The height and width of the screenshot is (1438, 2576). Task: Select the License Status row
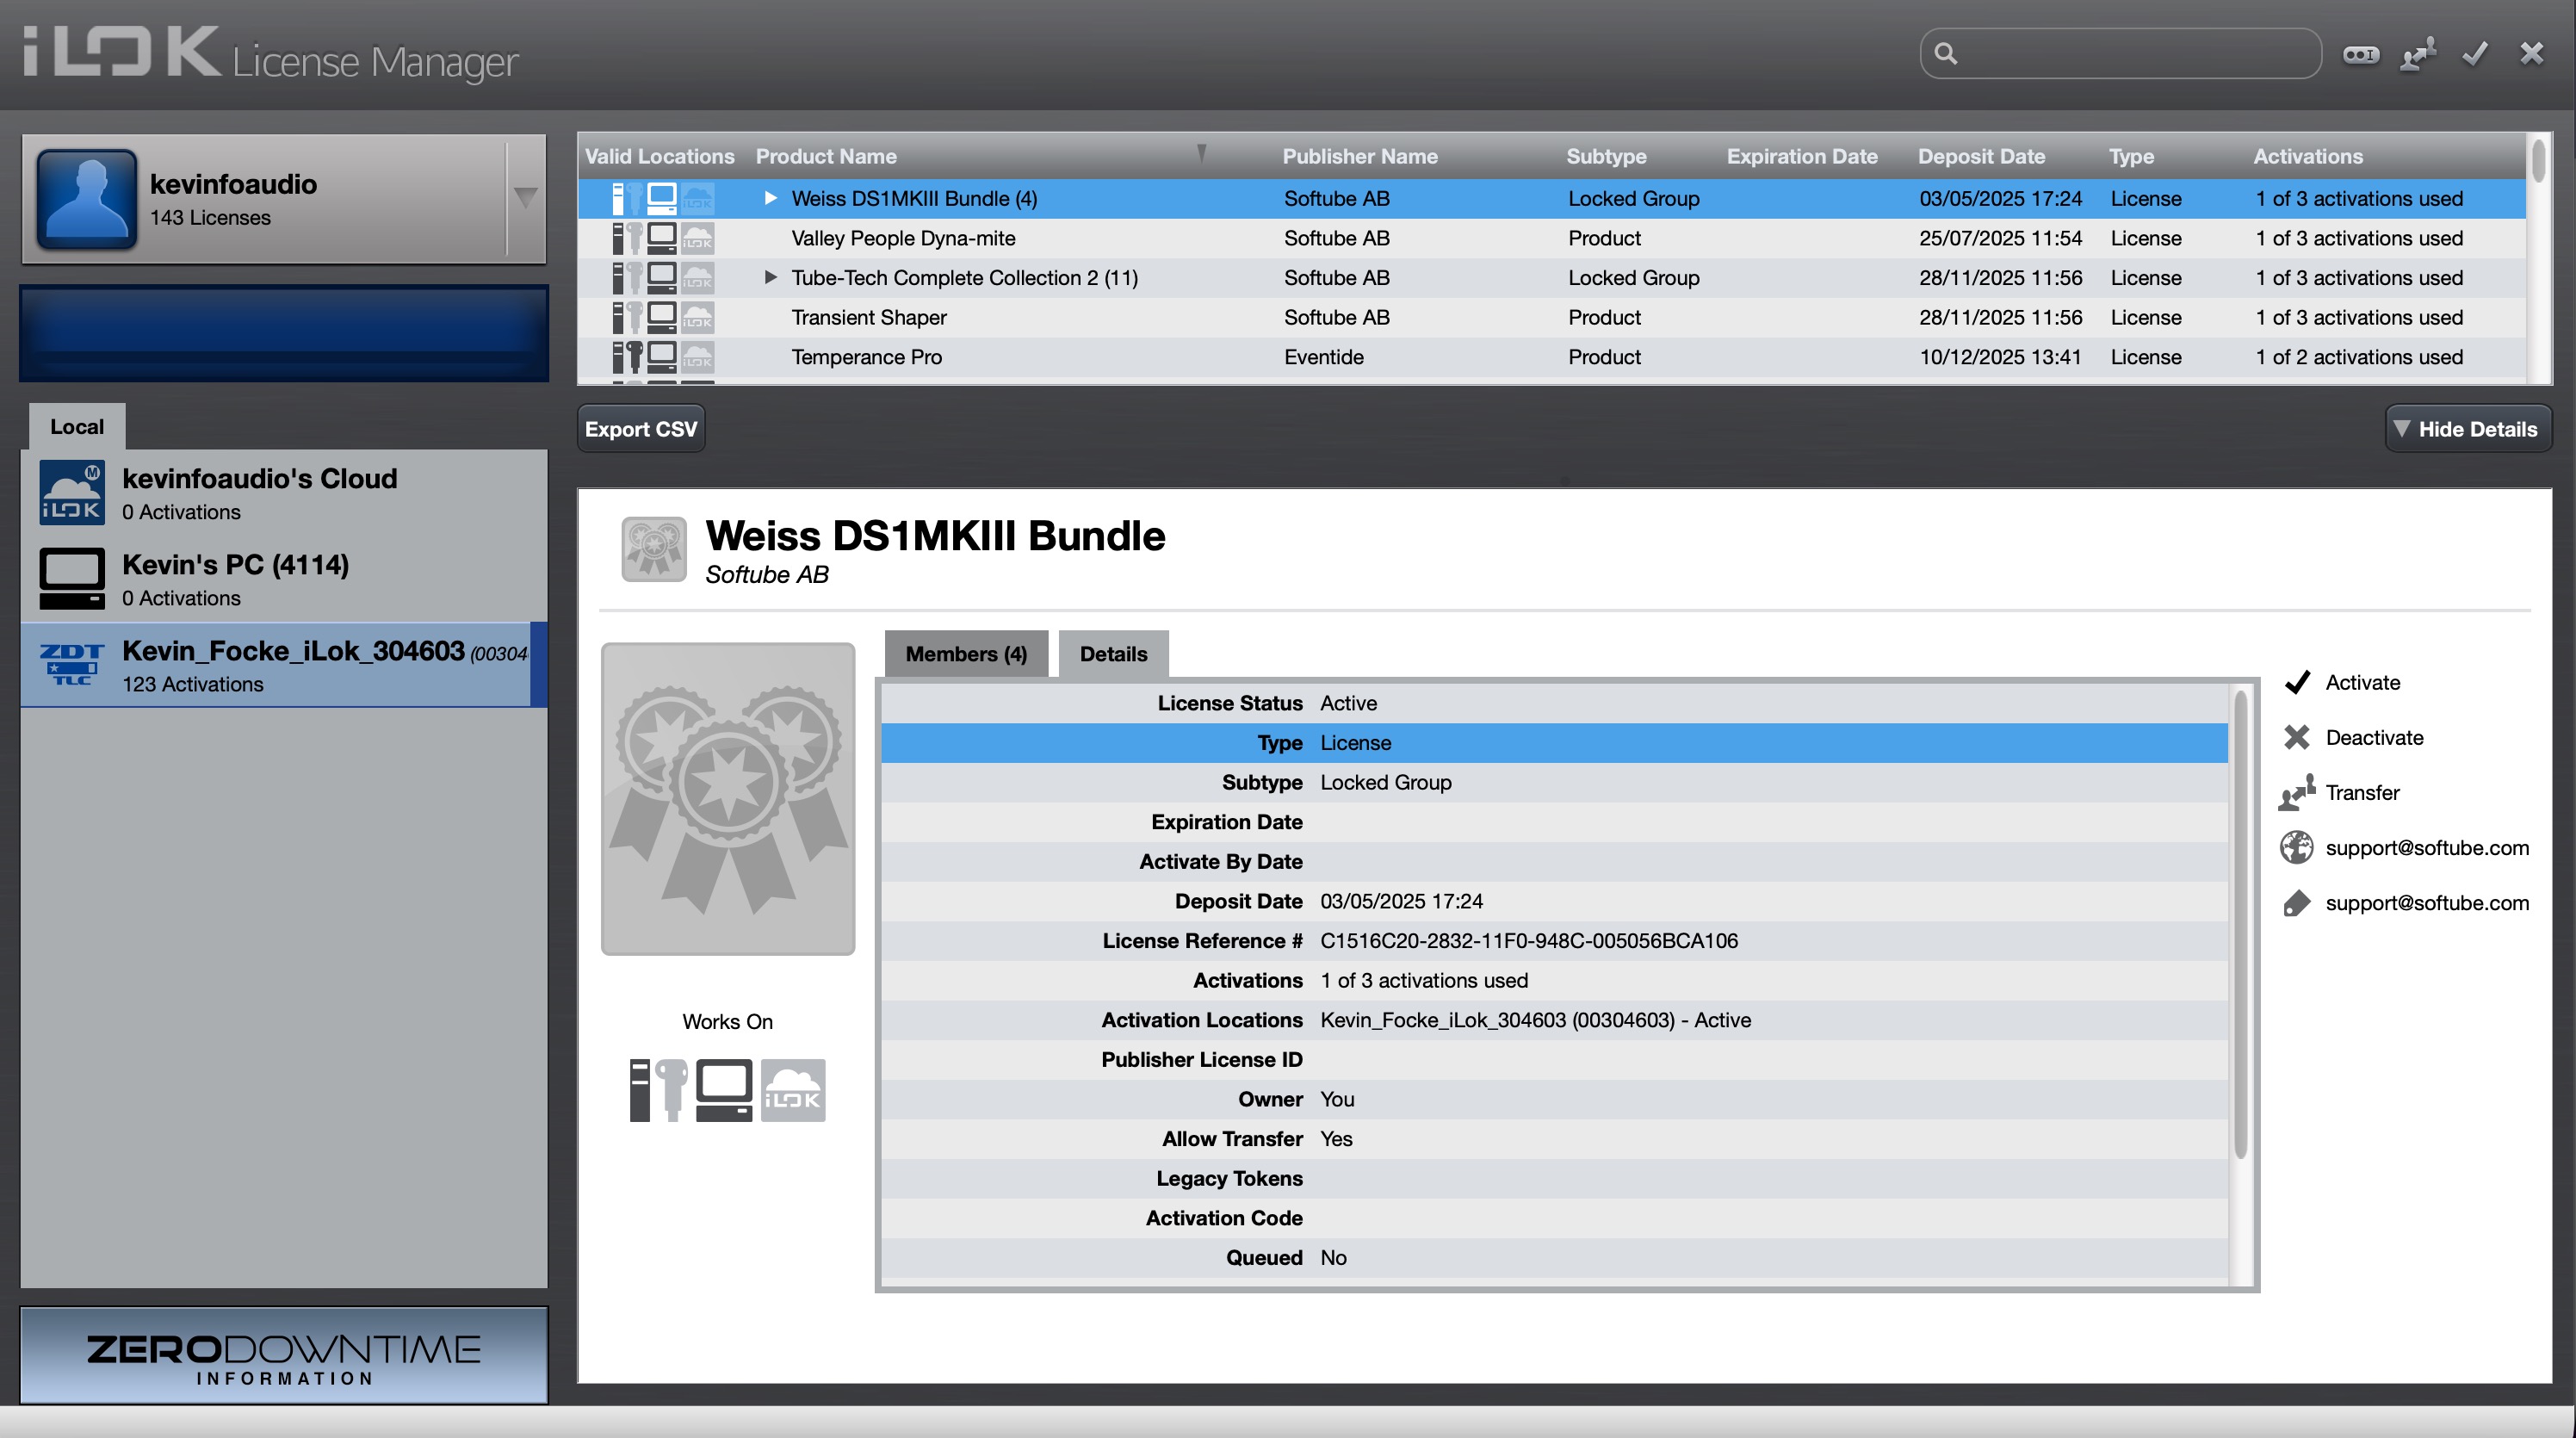coord(1554,703)
